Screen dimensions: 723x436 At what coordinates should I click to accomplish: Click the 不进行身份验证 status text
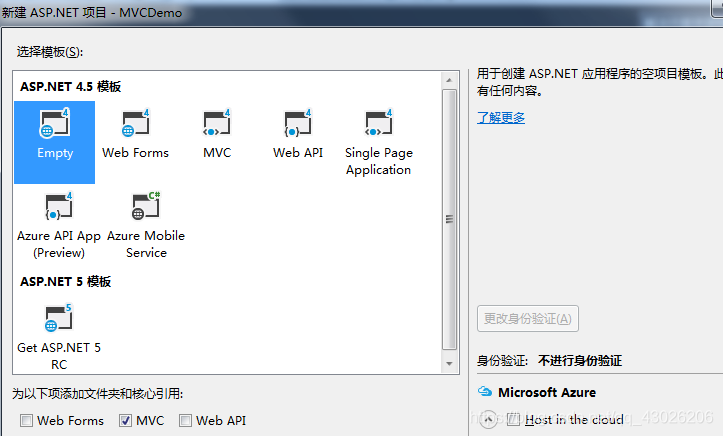(580, 360)
